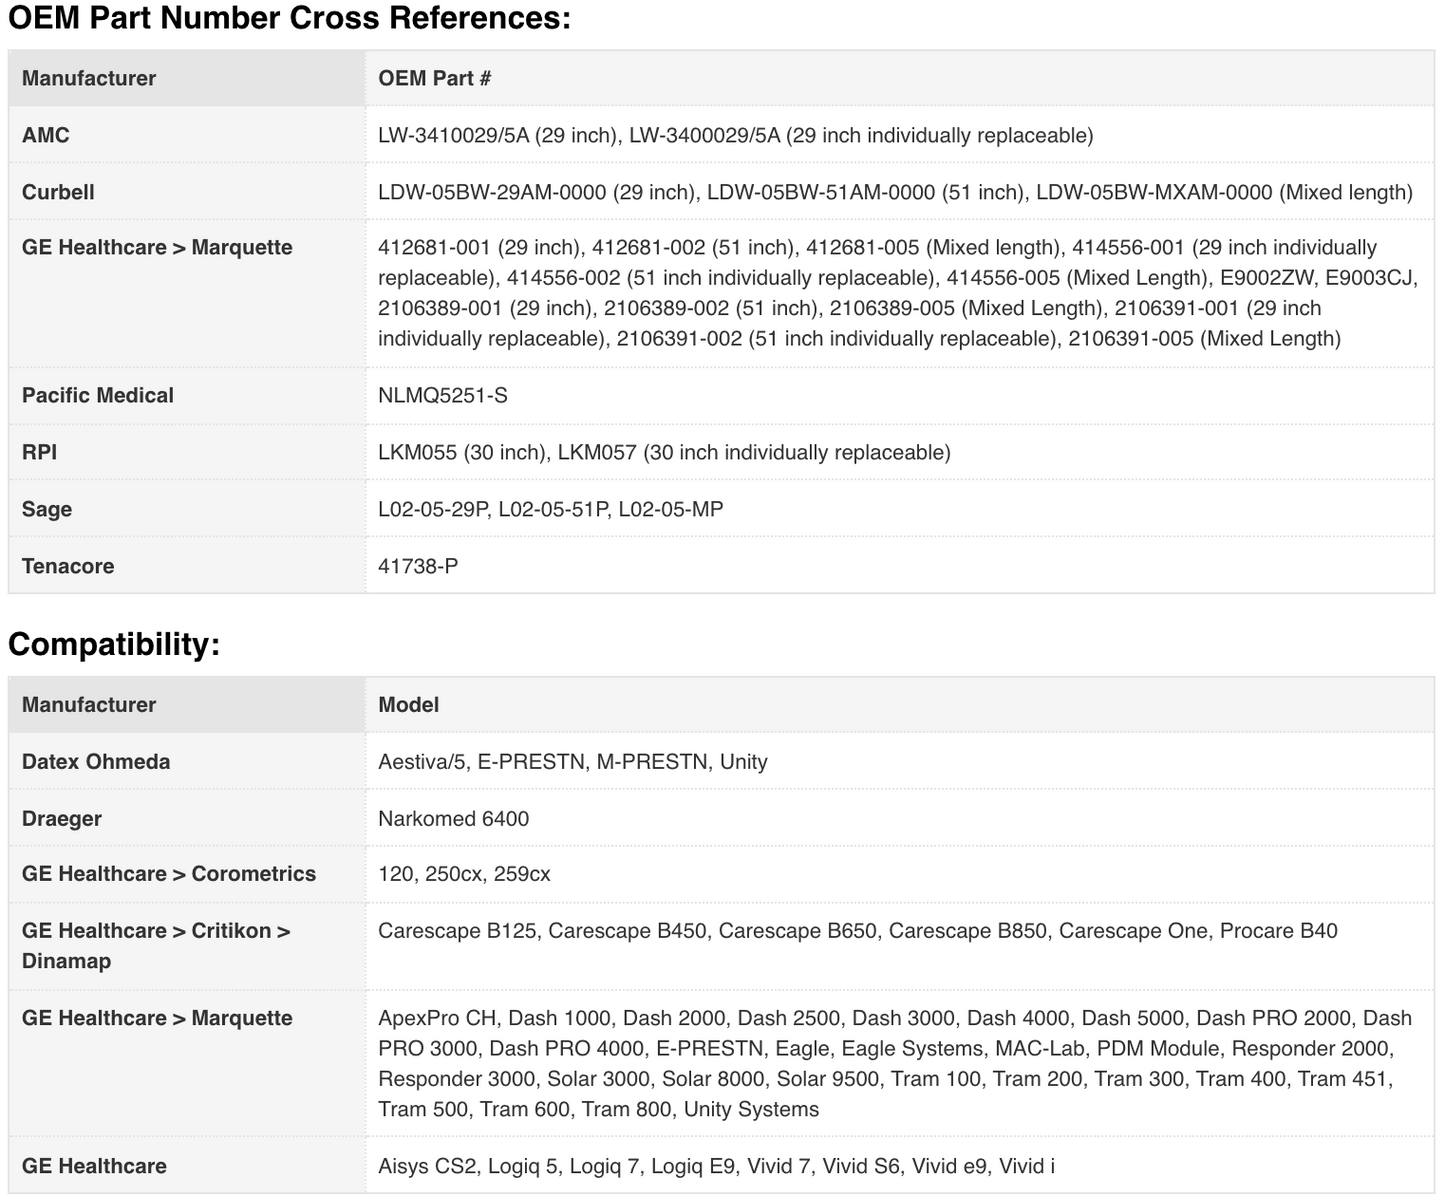Image resolution: width=1445 pixels, height=1196 pixels.
Task: Click the Curbell LDW-05BW-29AM-0000 part numbers cell
Action: coord(899,192)
